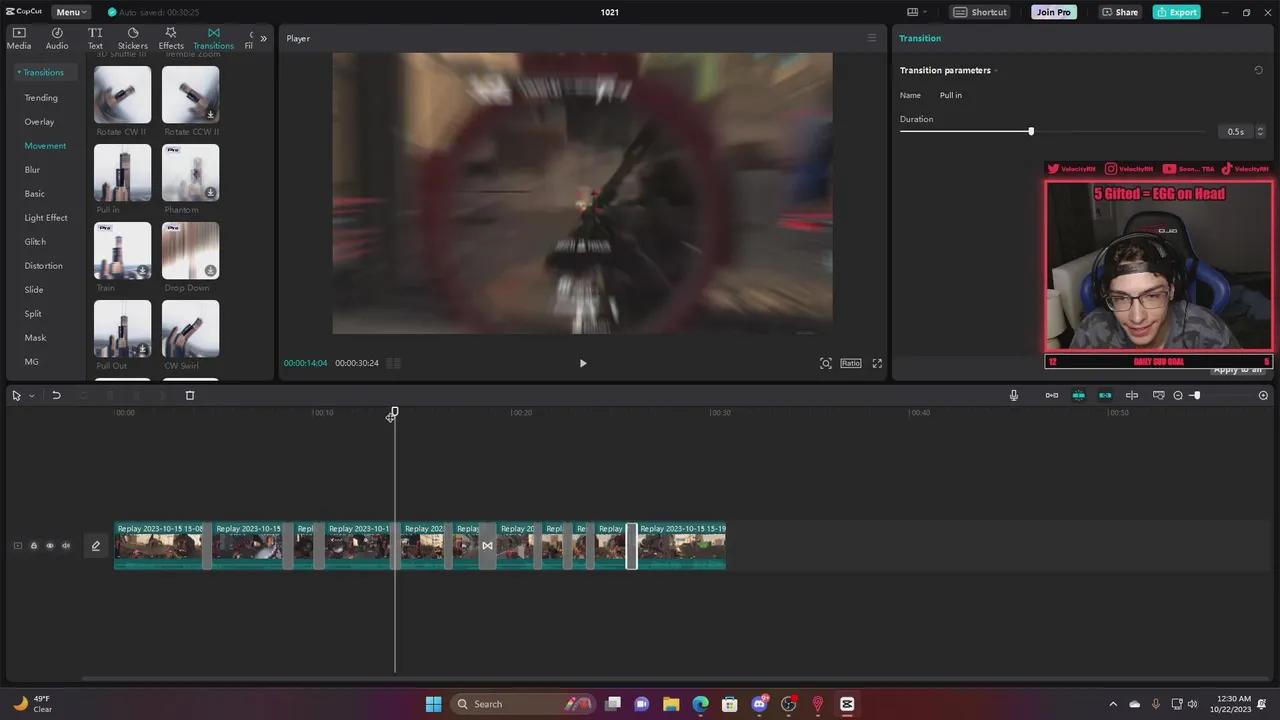Viewport: 1280px width, 720px height.
Task: Select the MG transitions category
Action: (32, 362)
